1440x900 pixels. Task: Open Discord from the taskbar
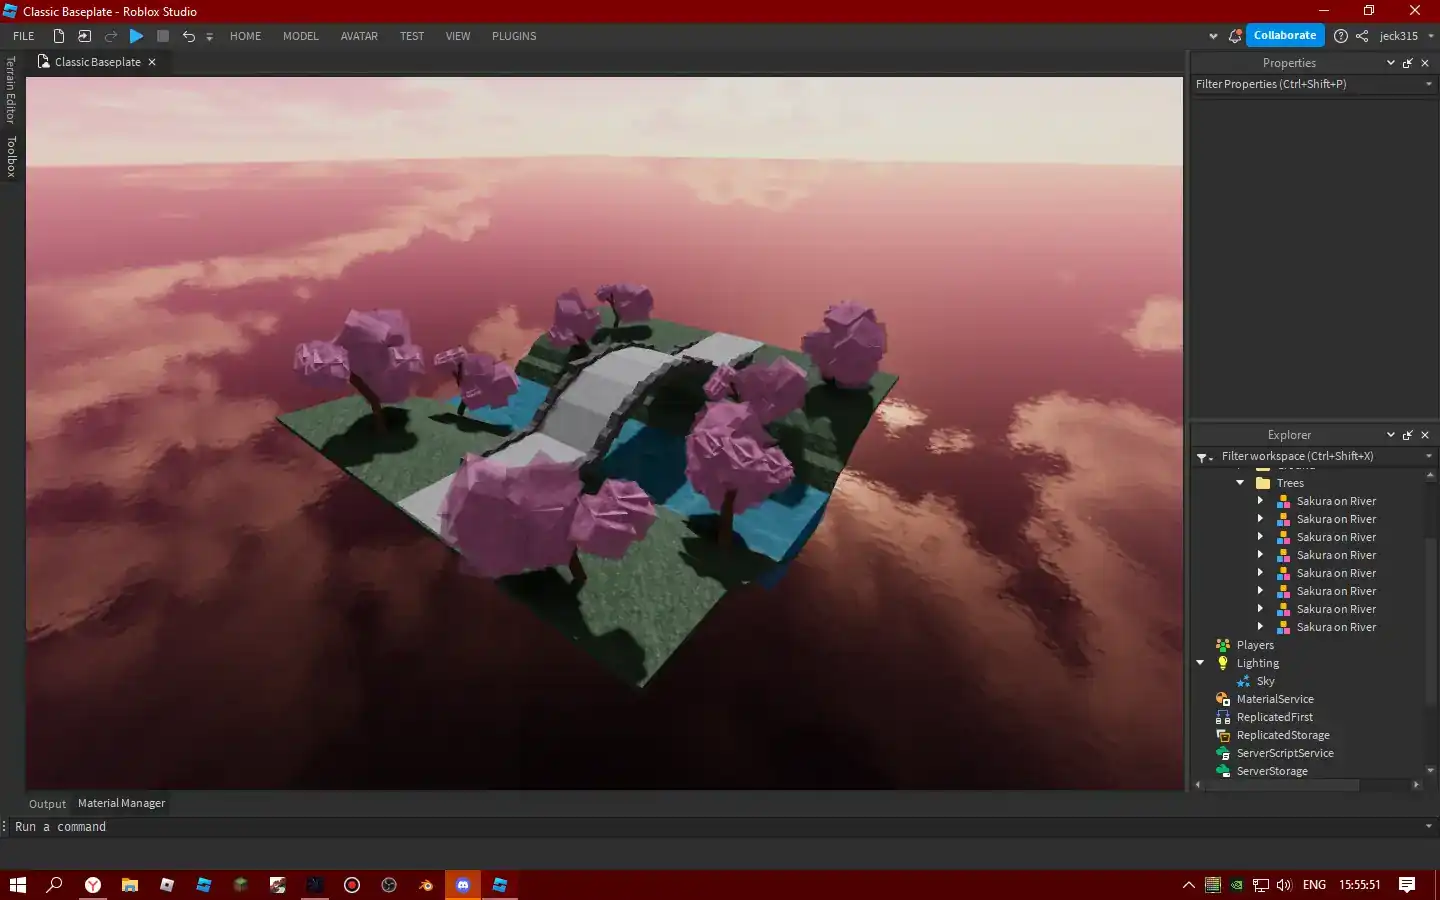[x=463, y=885]
